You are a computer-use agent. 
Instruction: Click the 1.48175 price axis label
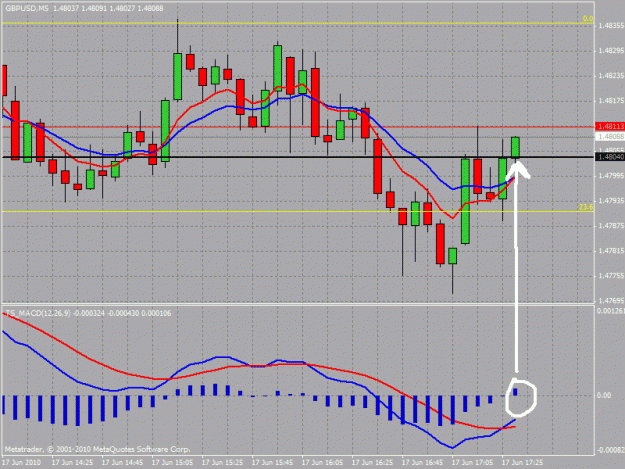611,101
